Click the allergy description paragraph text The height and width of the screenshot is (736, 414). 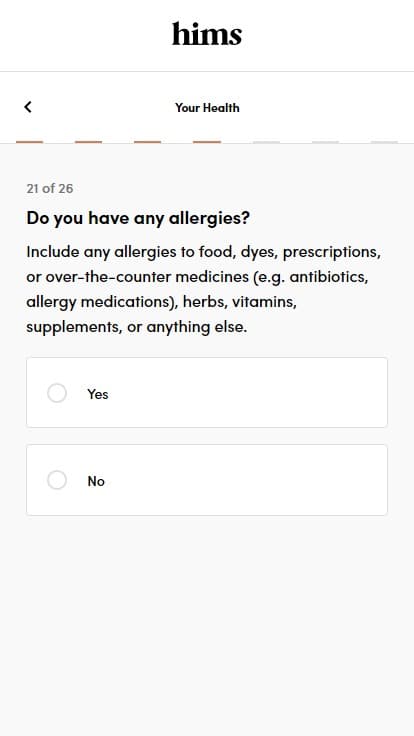click(204, 289)
